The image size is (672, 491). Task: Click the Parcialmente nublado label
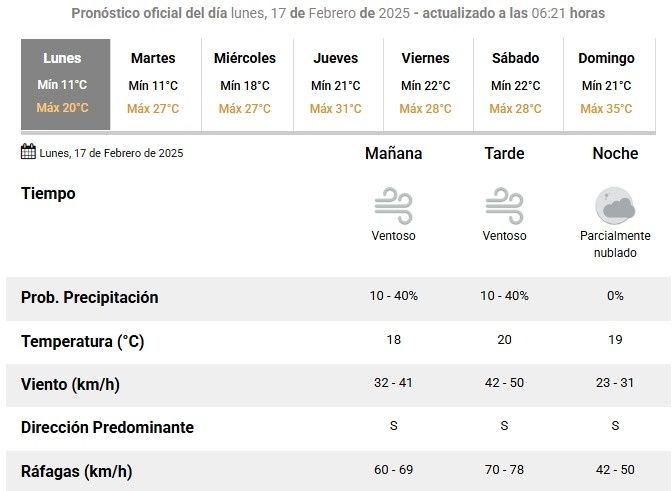click(x=615, y=244)
